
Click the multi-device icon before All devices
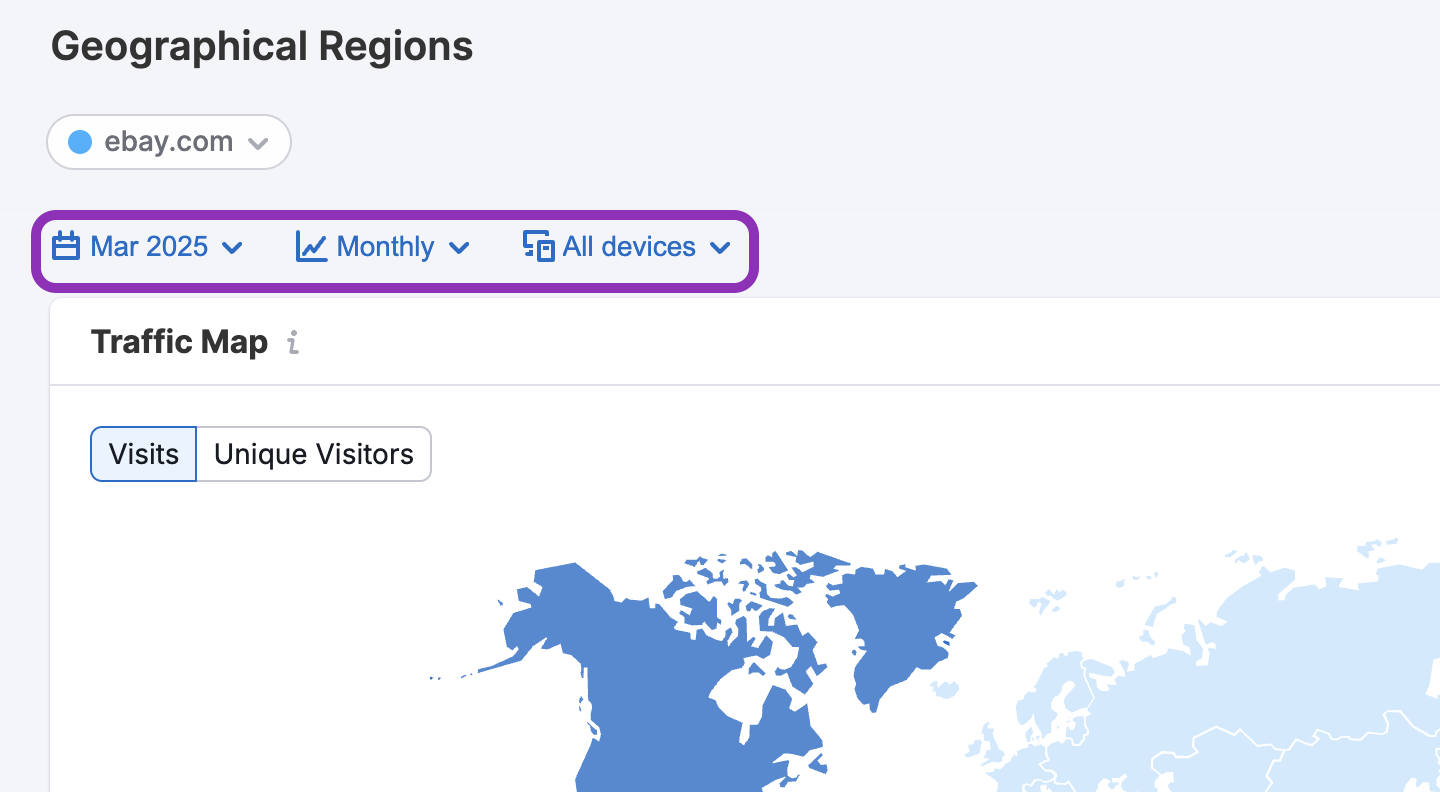coord(537,246)
